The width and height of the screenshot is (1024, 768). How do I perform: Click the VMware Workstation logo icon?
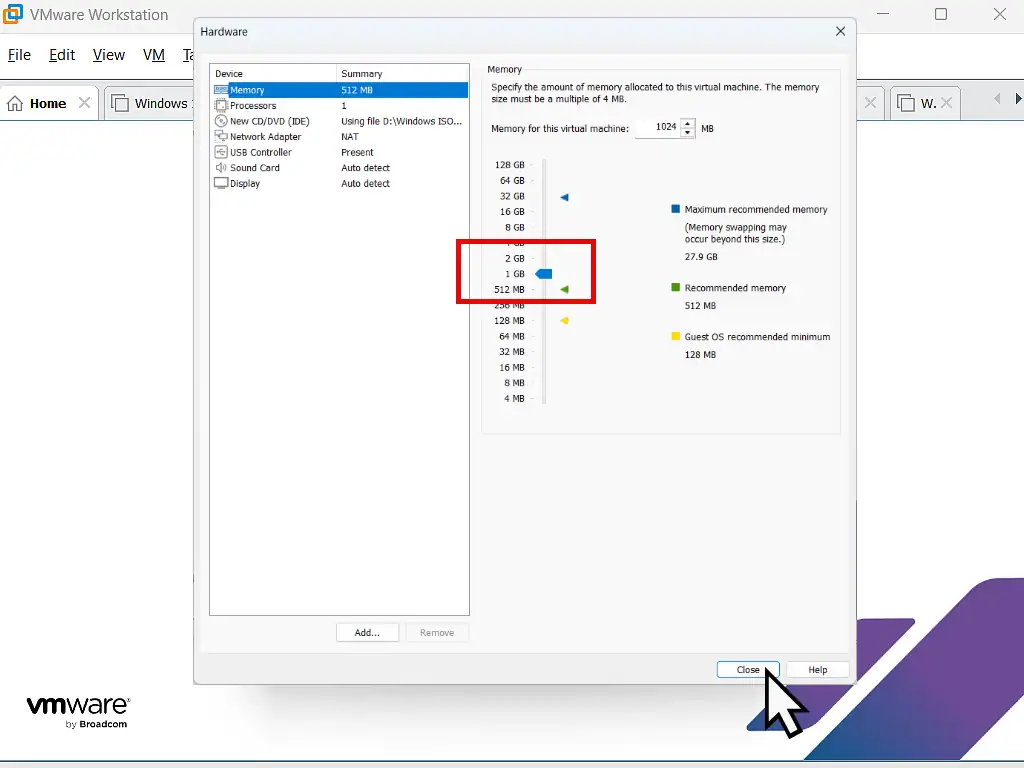(11, 14)
